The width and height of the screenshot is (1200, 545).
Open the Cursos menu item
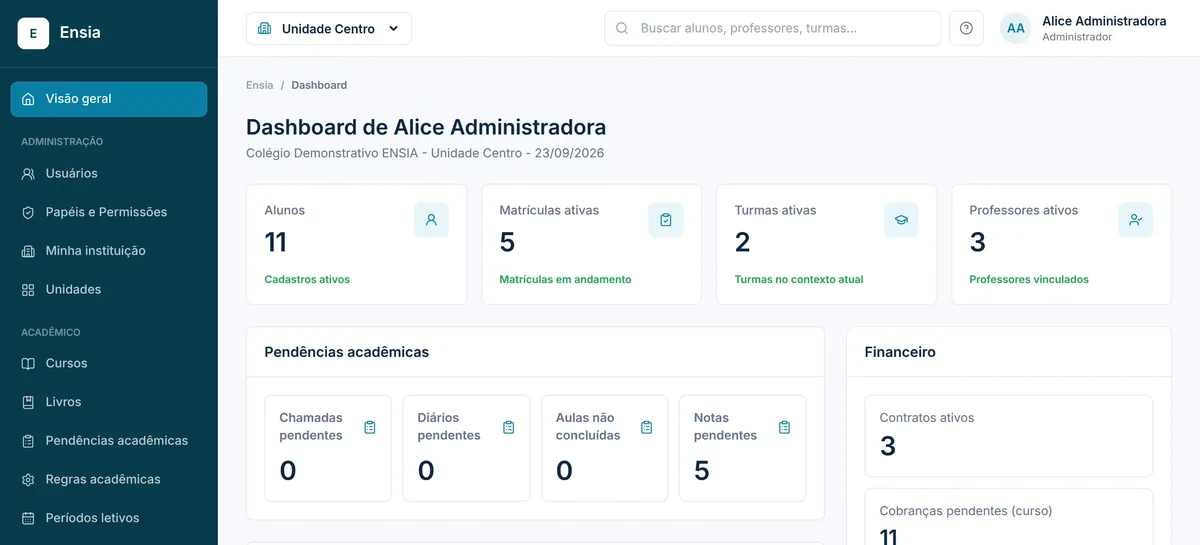109,363
